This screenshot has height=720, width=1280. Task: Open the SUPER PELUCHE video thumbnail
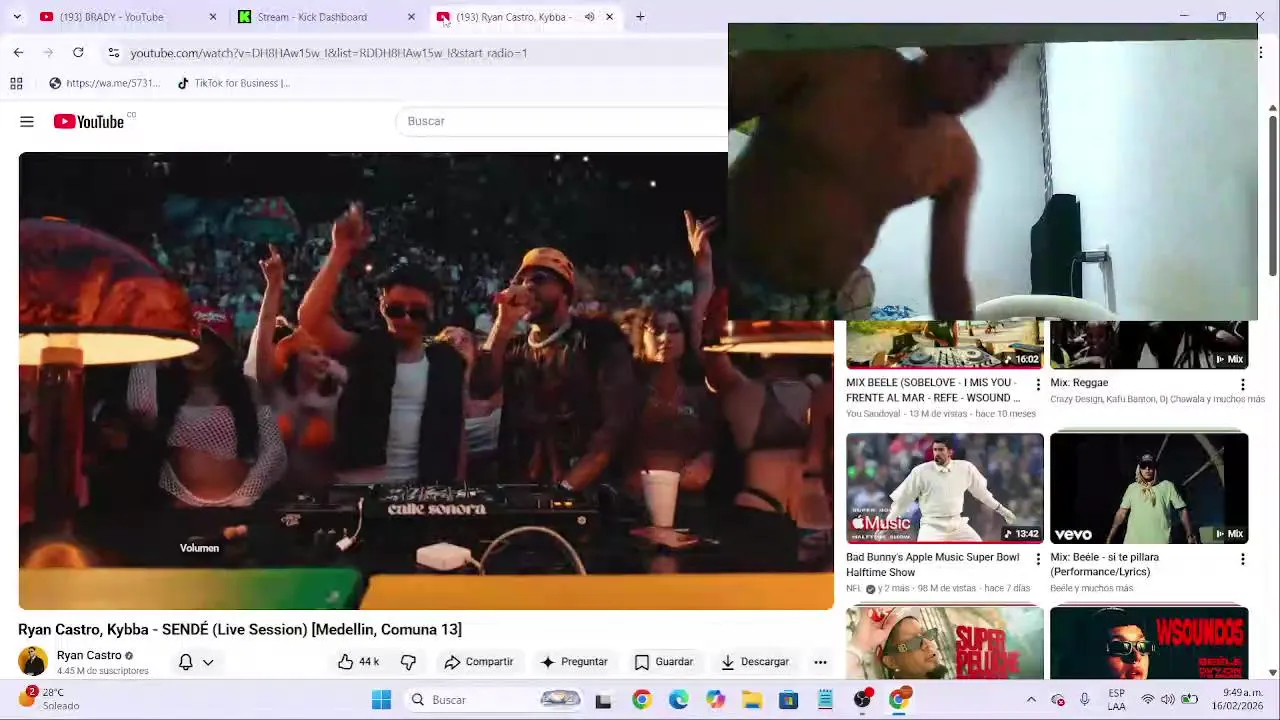click(x=945, y=642)
